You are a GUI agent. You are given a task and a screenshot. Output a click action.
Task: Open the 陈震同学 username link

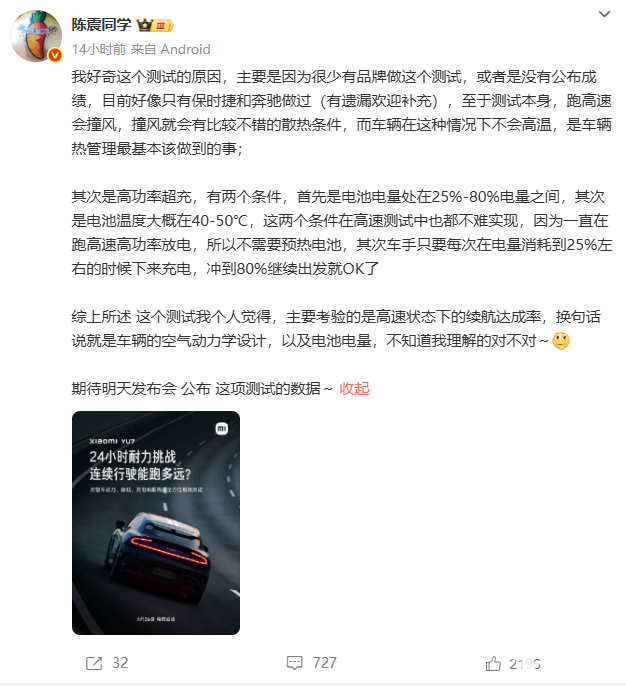pyautogui.click(x=101, y=24)
